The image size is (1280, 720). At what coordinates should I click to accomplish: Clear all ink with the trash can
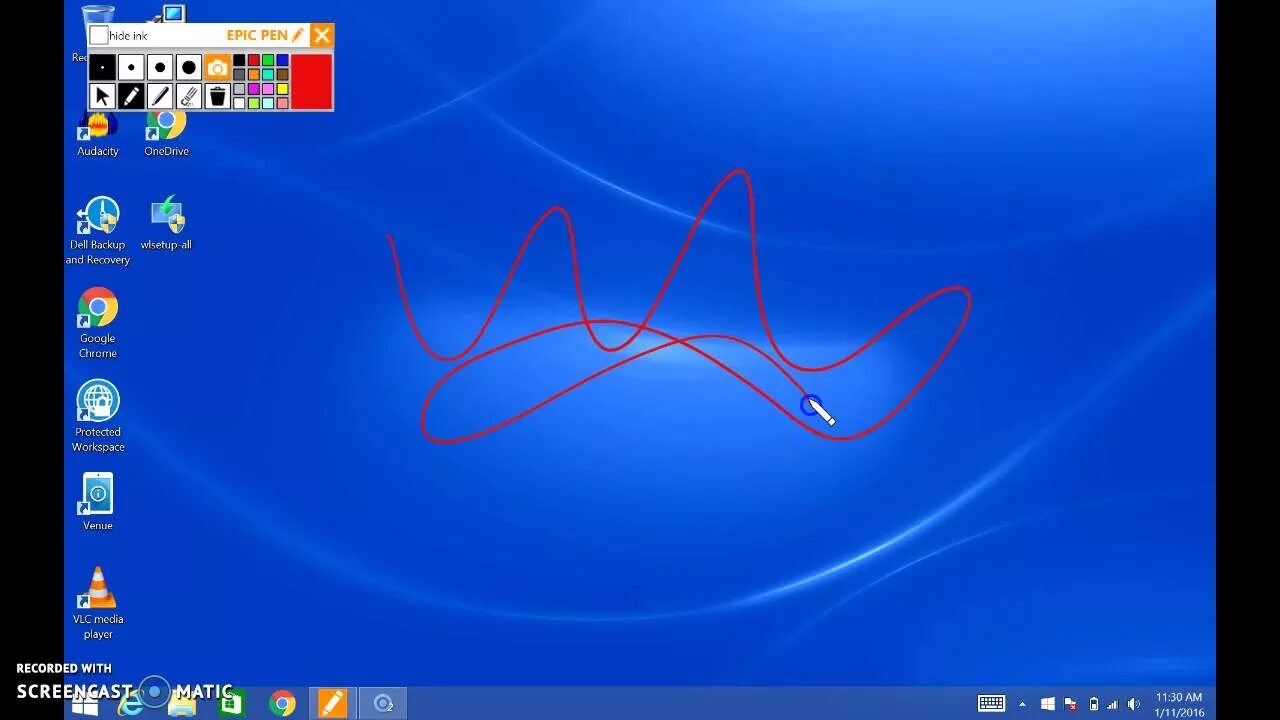click(x=218, y=96)
